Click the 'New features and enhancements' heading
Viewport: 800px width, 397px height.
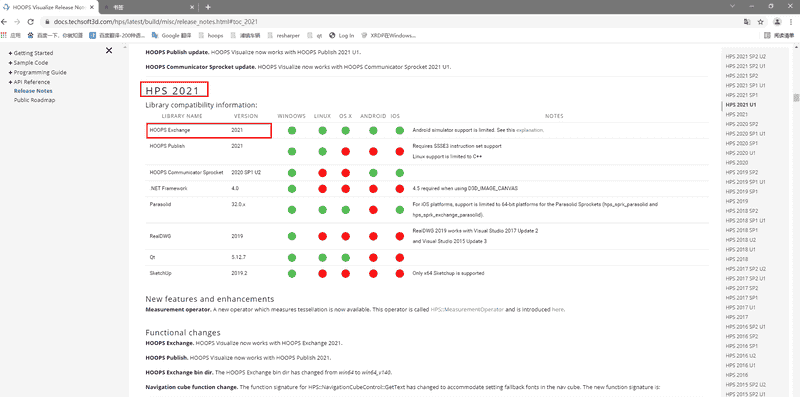click(x=210, y=299)
